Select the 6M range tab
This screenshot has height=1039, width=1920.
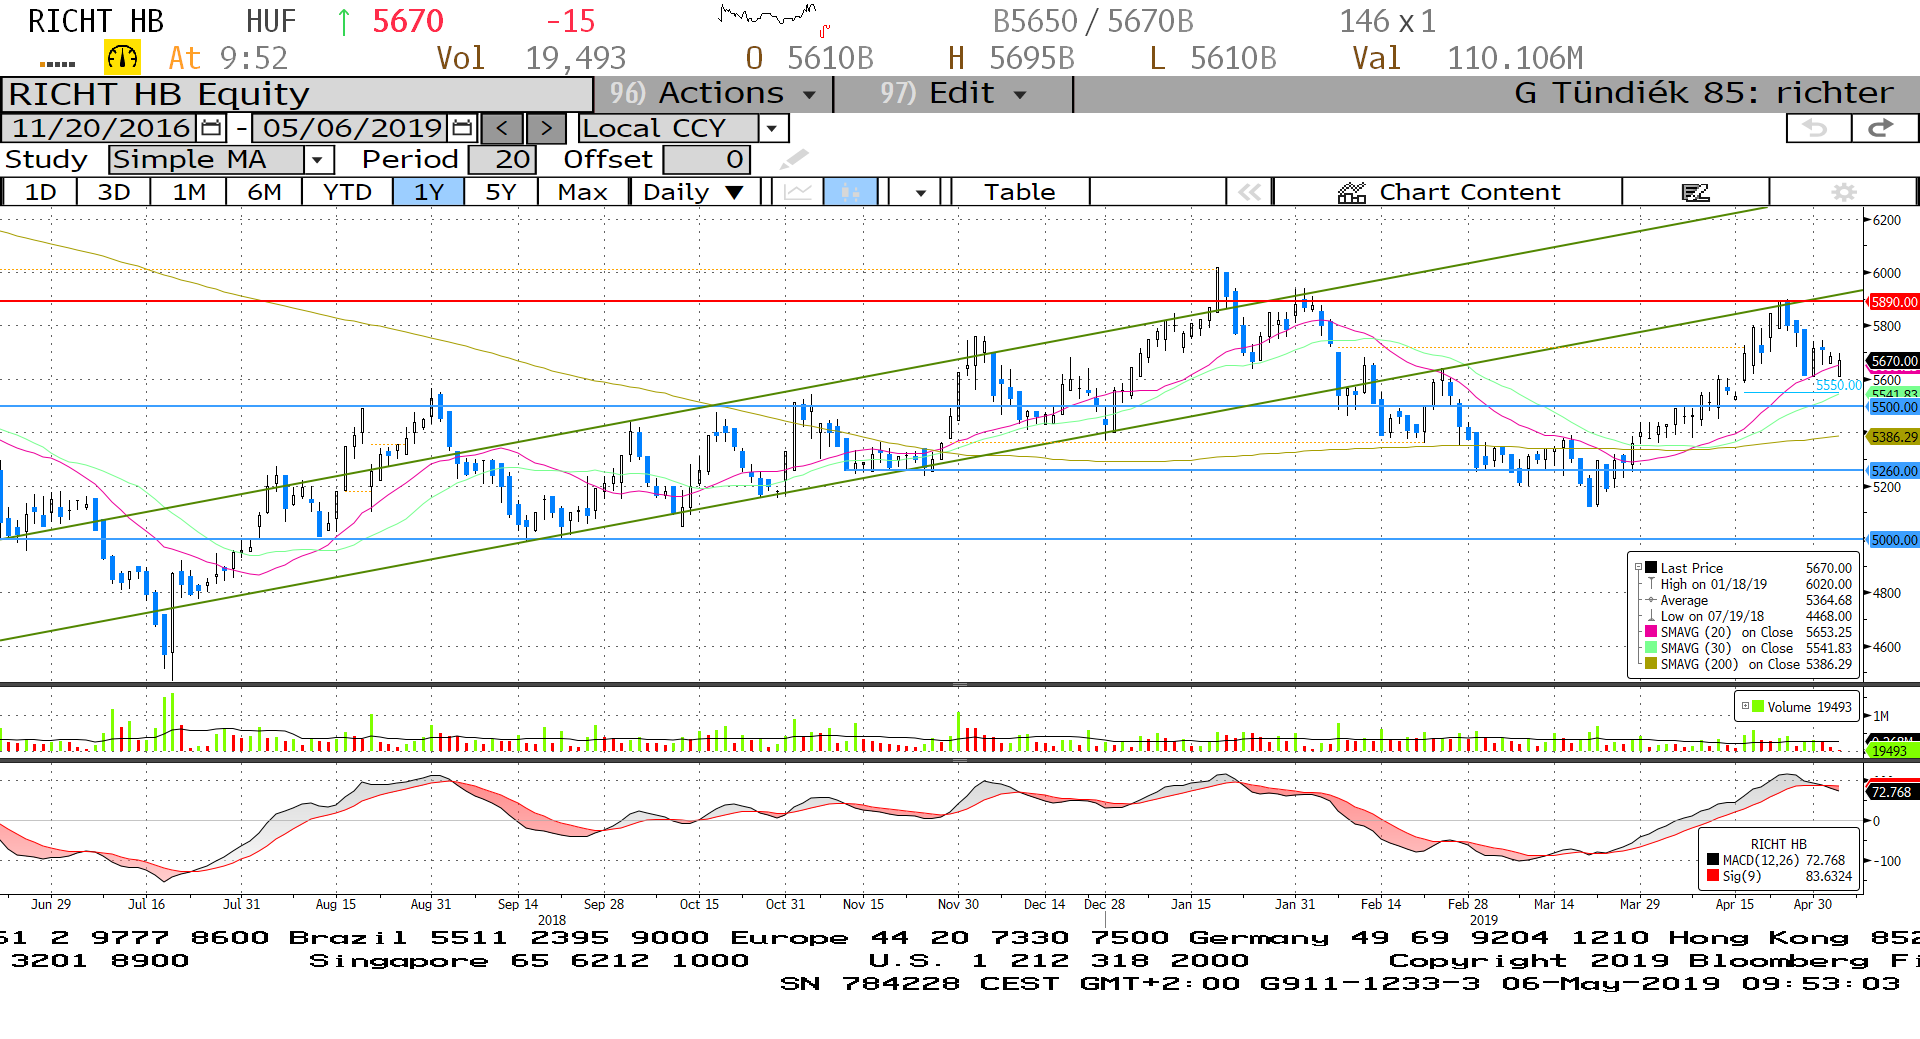point(264,192)
